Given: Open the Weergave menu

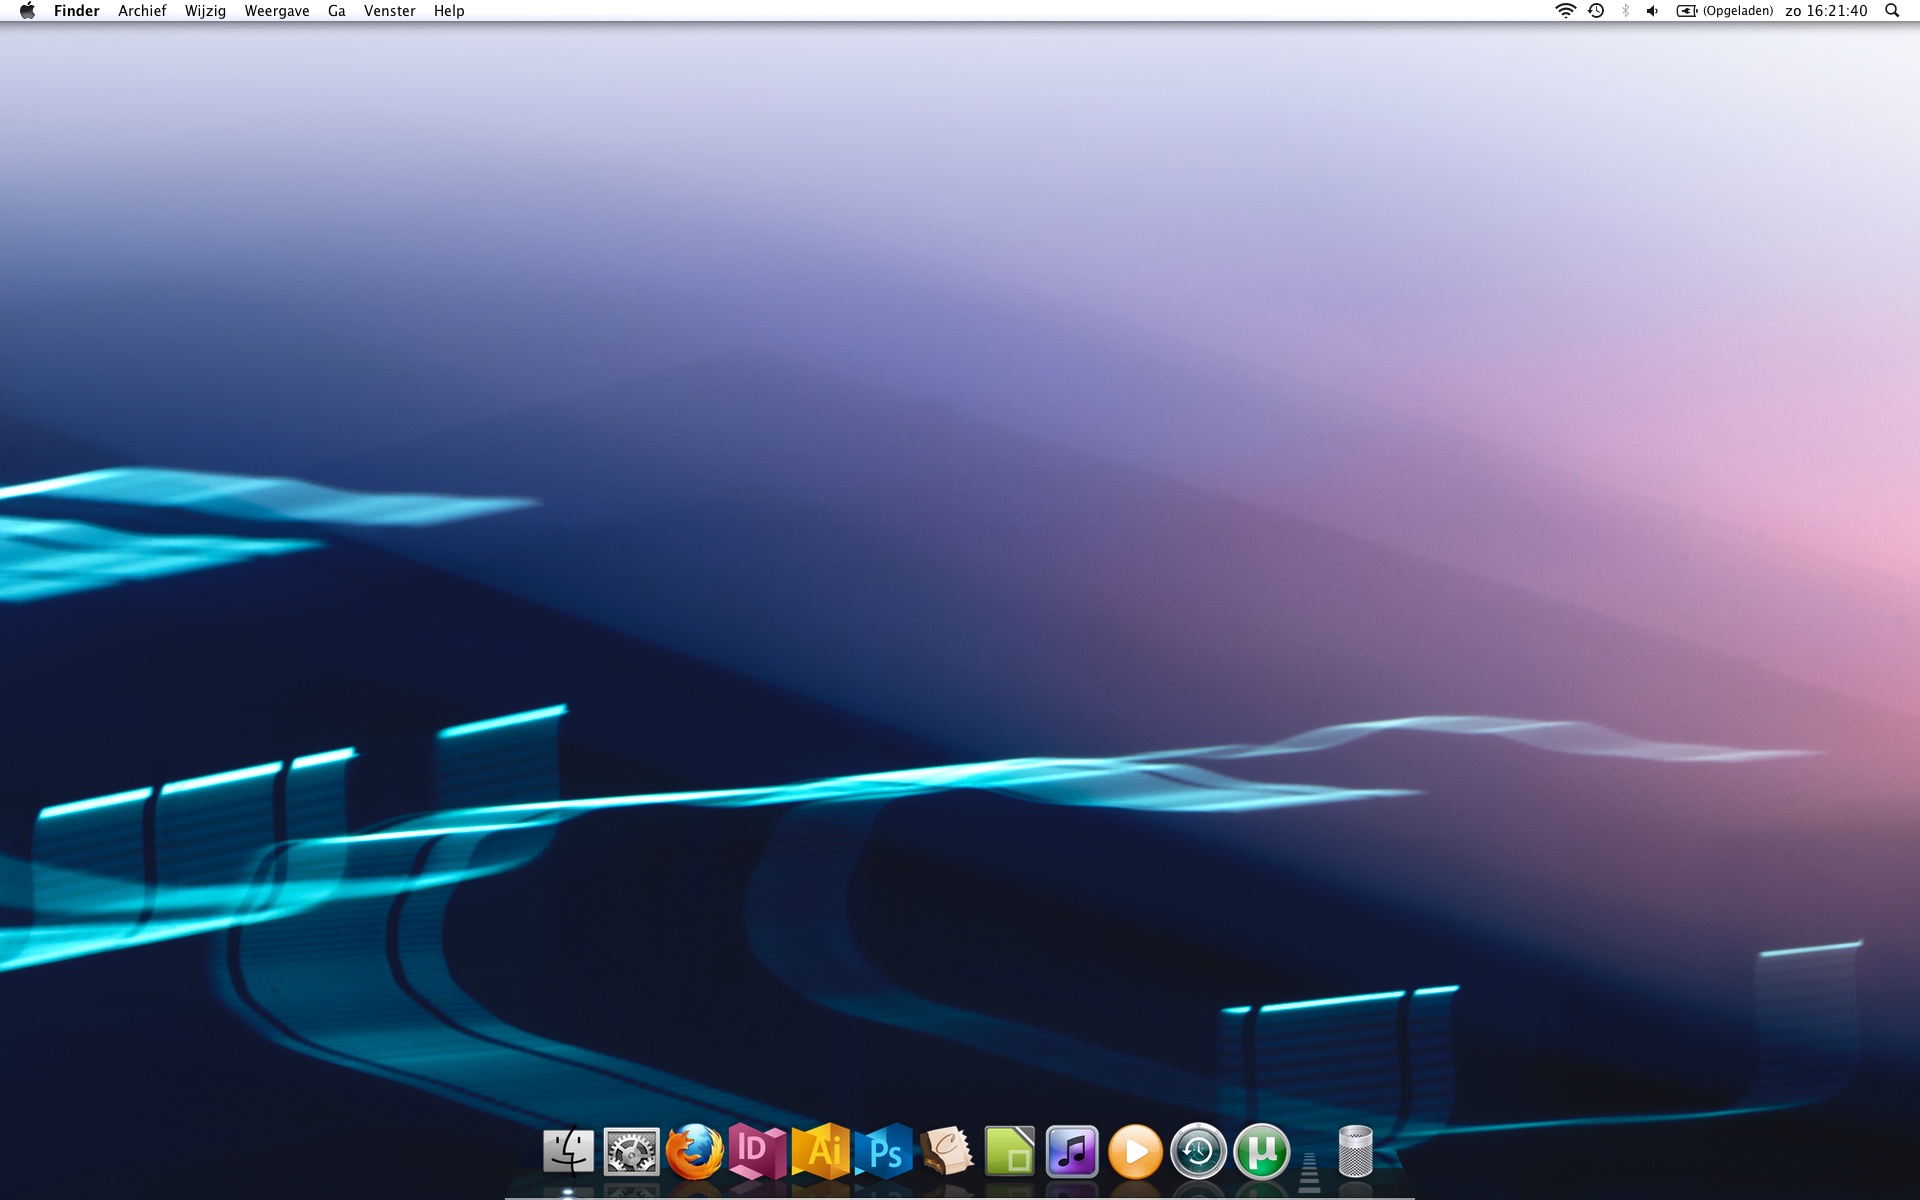Looking at the screenshot, I should (x=277, y=11).
